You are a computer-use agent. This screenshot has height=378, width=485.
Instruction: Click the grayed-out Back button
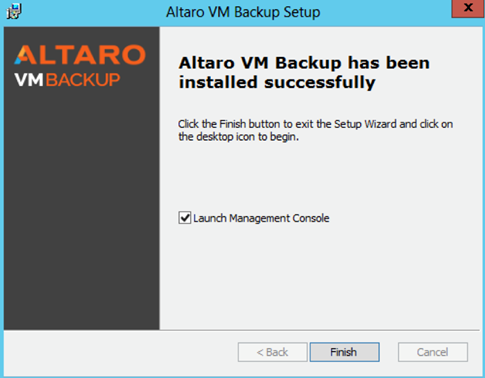[272, 352]
